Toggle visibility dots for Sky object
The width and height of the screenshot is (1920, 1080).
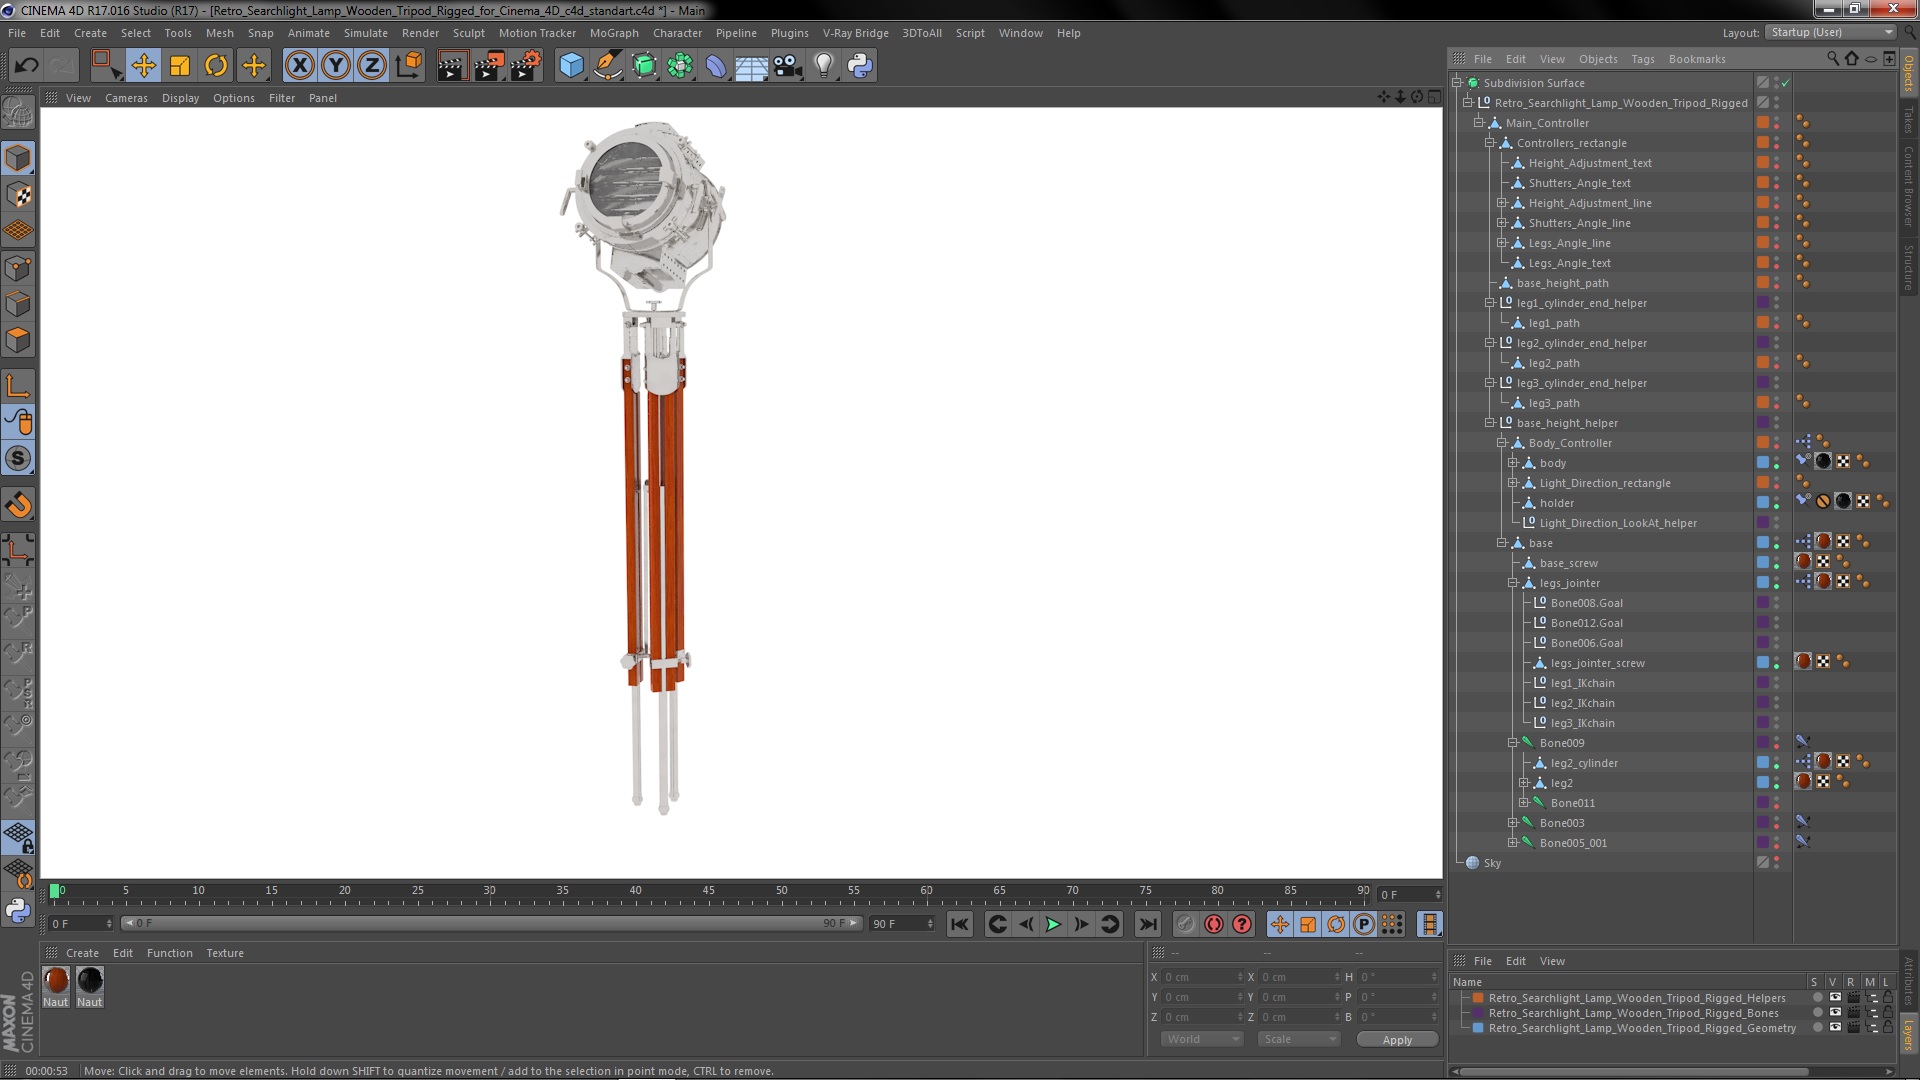[x=1776, y=863]
